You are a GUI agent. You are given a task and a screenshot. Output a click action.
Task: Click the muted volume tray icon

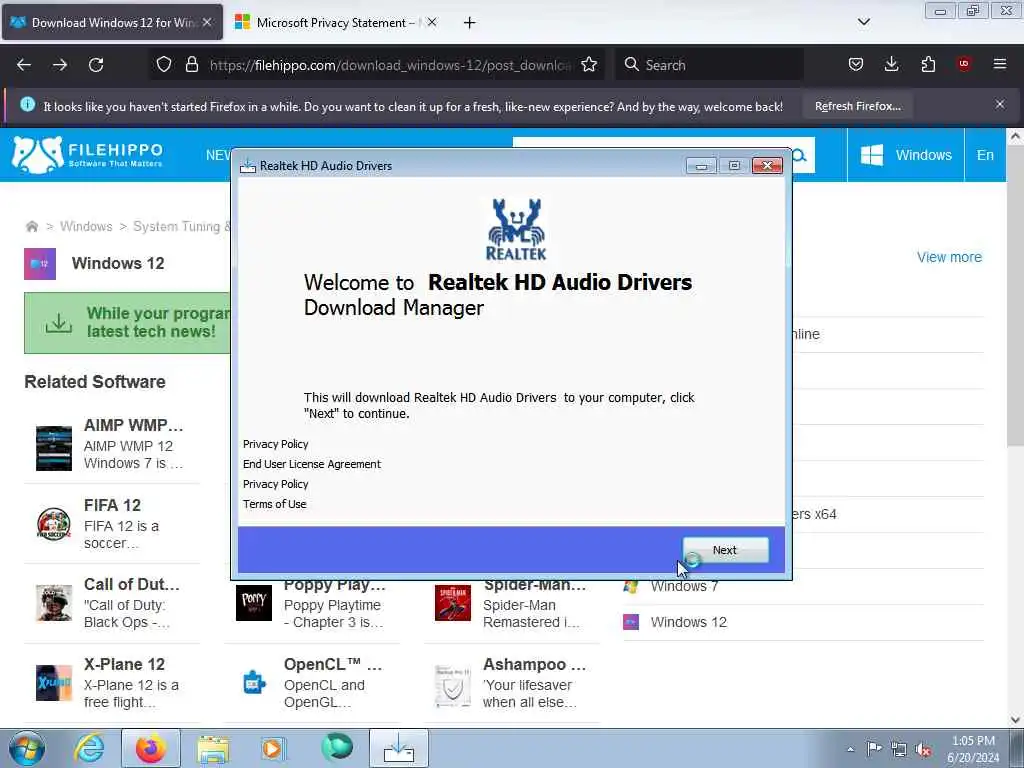point(923,749)
